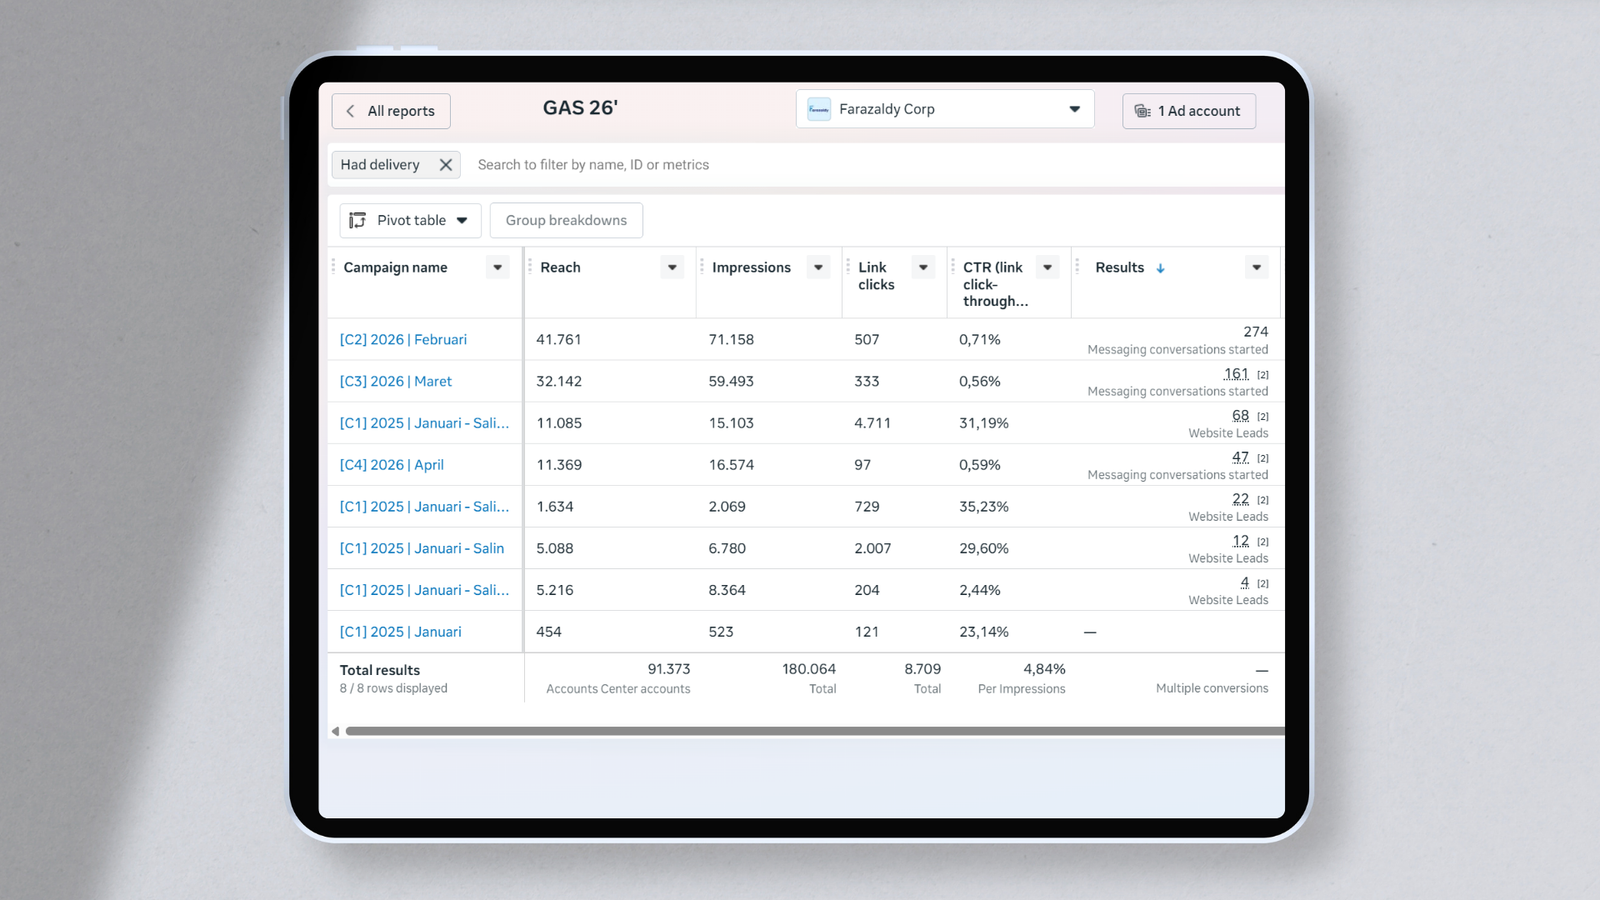Click the Had delivery filter chip label
Screen dimensions: 1600x900
point(380,165)
